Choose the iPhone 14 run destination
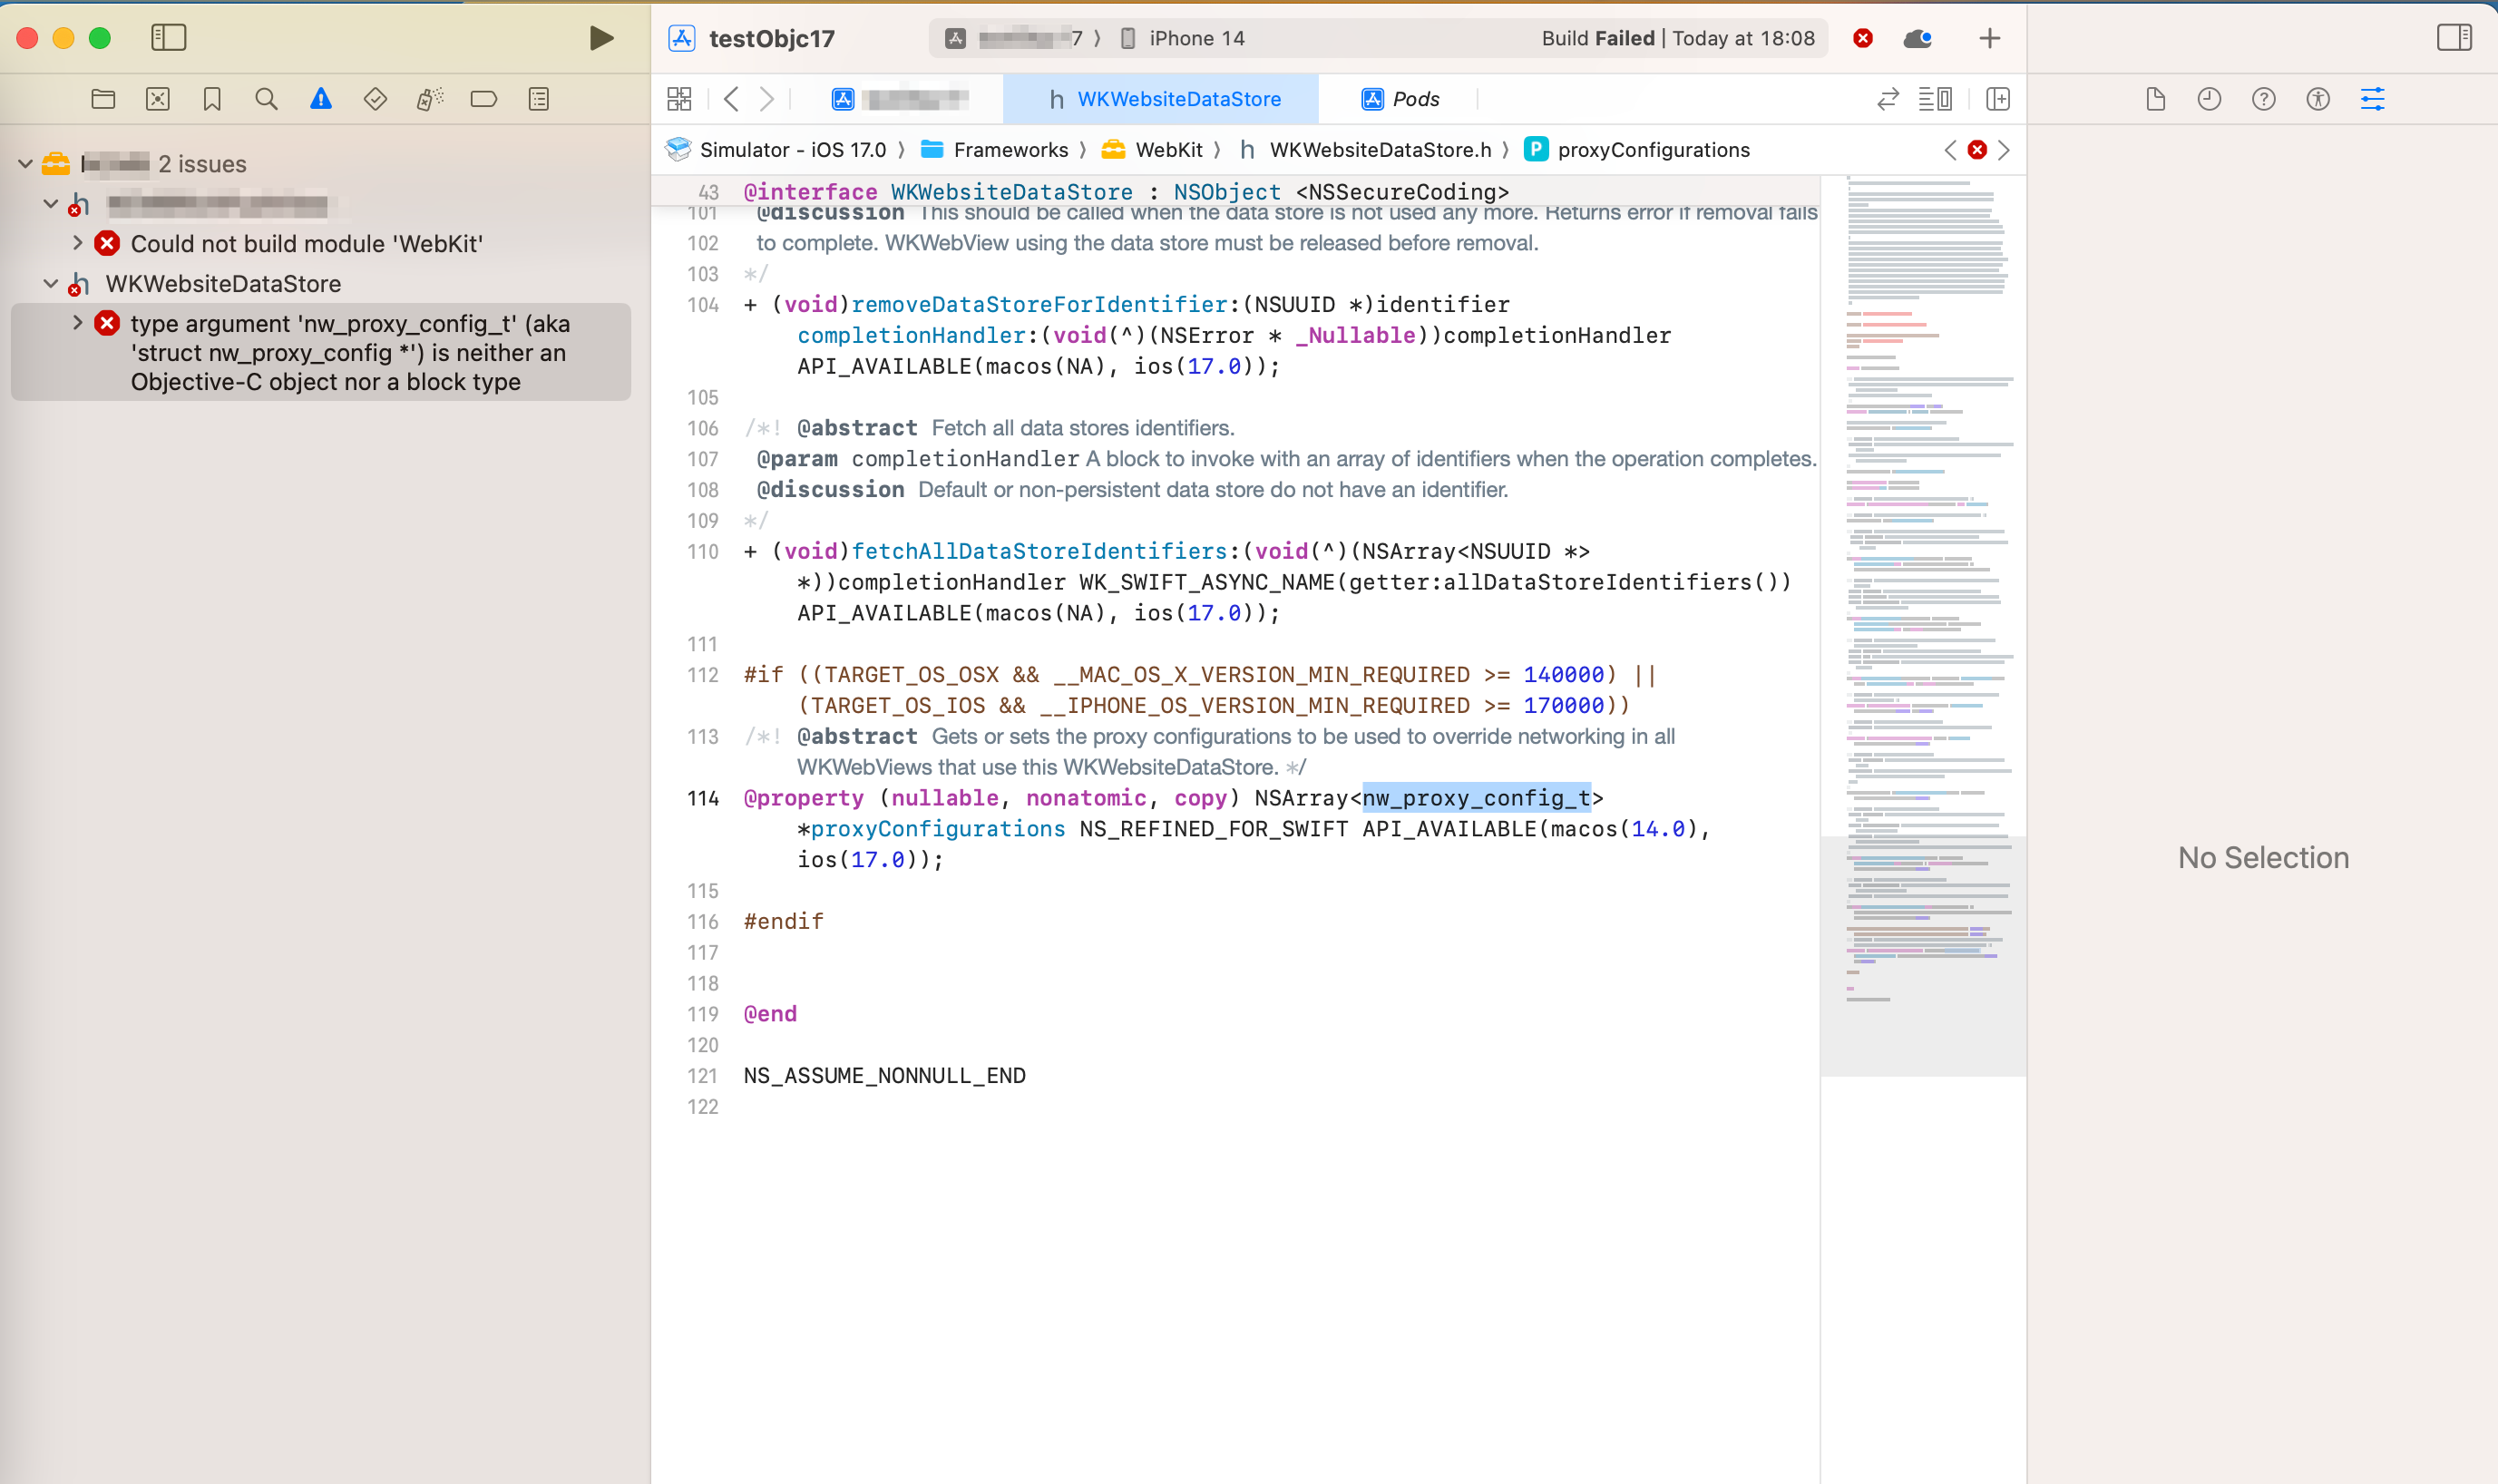 point(1183,38)
